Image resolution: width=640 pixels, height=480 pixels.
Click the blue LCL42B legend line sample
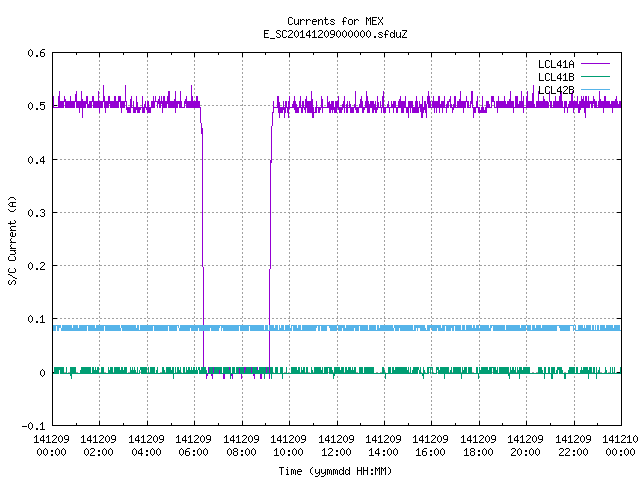click(595, 89)
